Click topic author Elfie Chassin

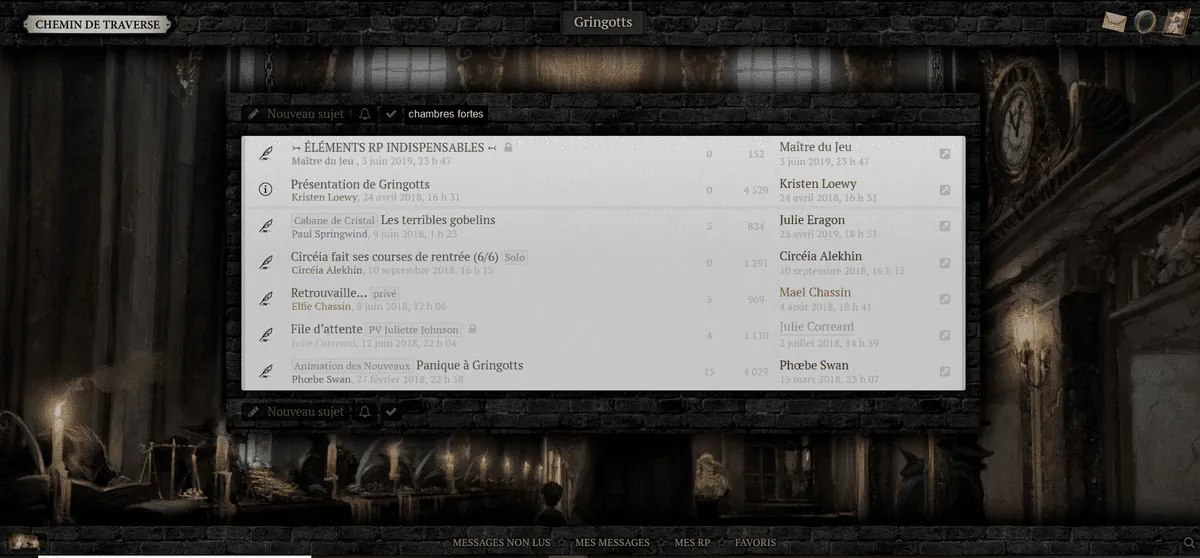click(x=321, y=306)
